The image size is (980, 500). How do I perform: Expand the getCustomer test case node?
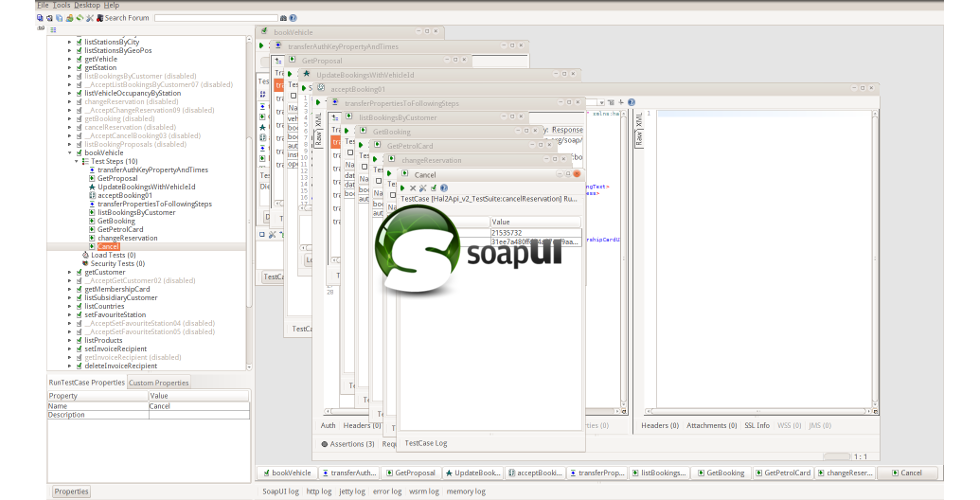point(69,272)
